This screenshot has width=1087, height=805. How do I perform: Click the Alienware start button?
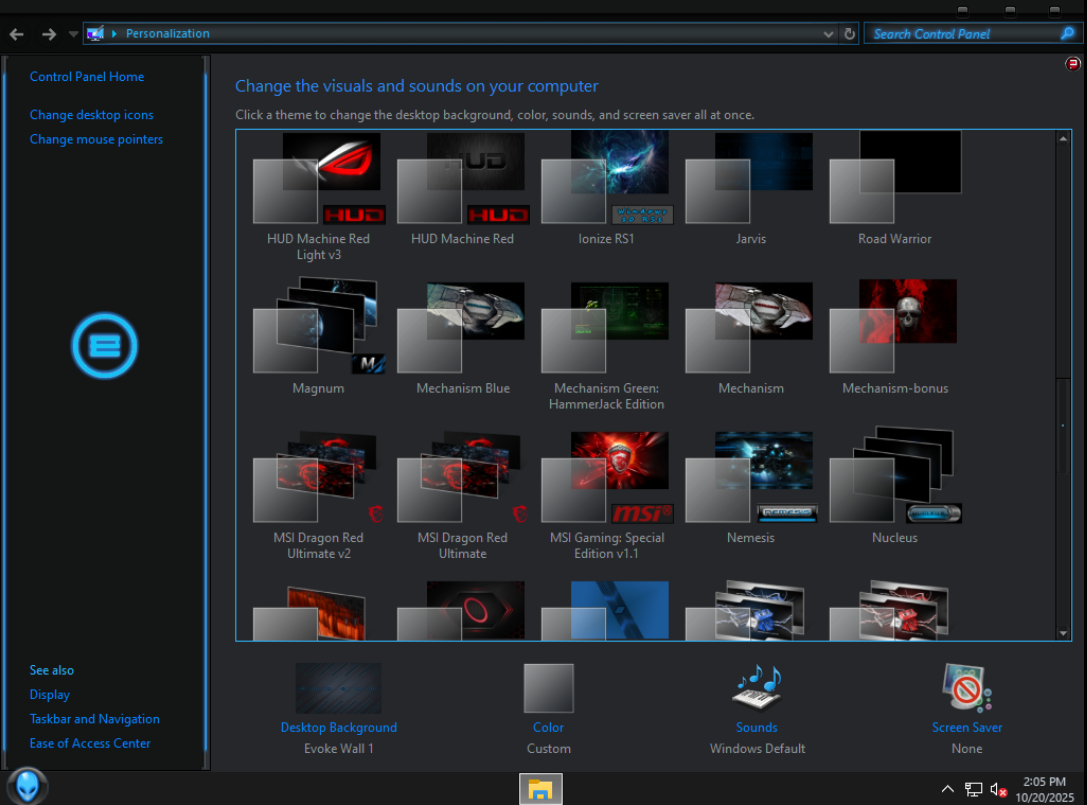[x=27, y=787]
